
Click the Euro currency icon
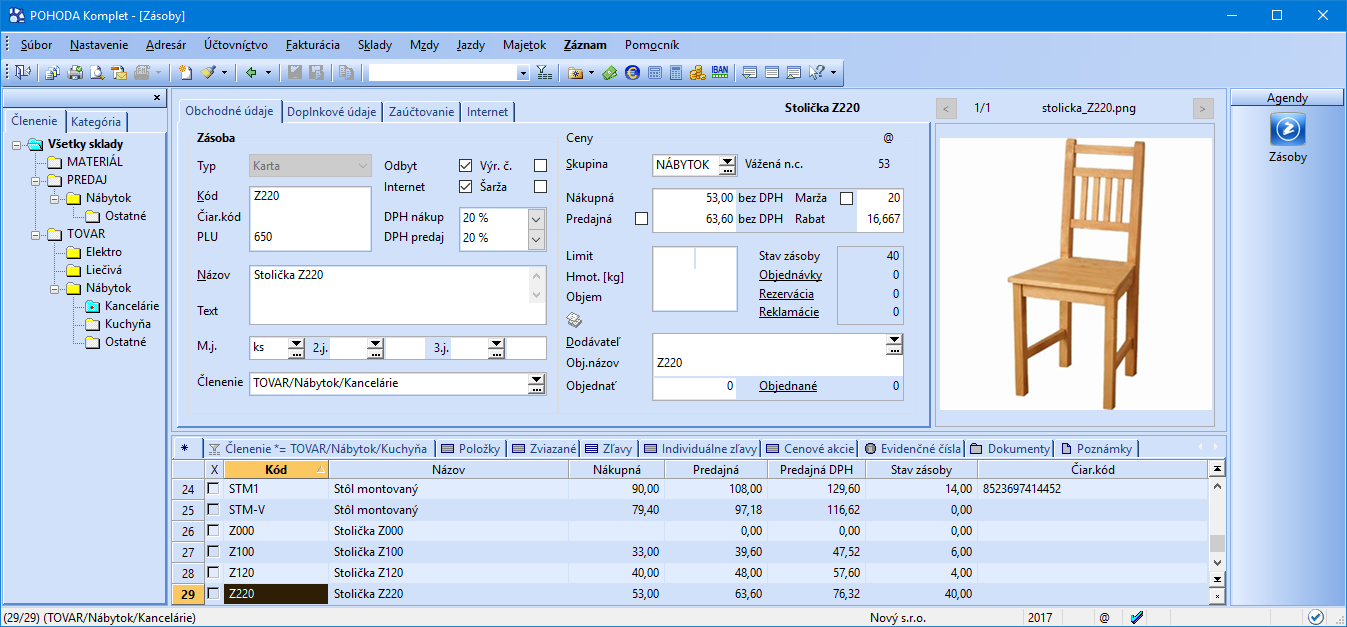pos(632,72)
